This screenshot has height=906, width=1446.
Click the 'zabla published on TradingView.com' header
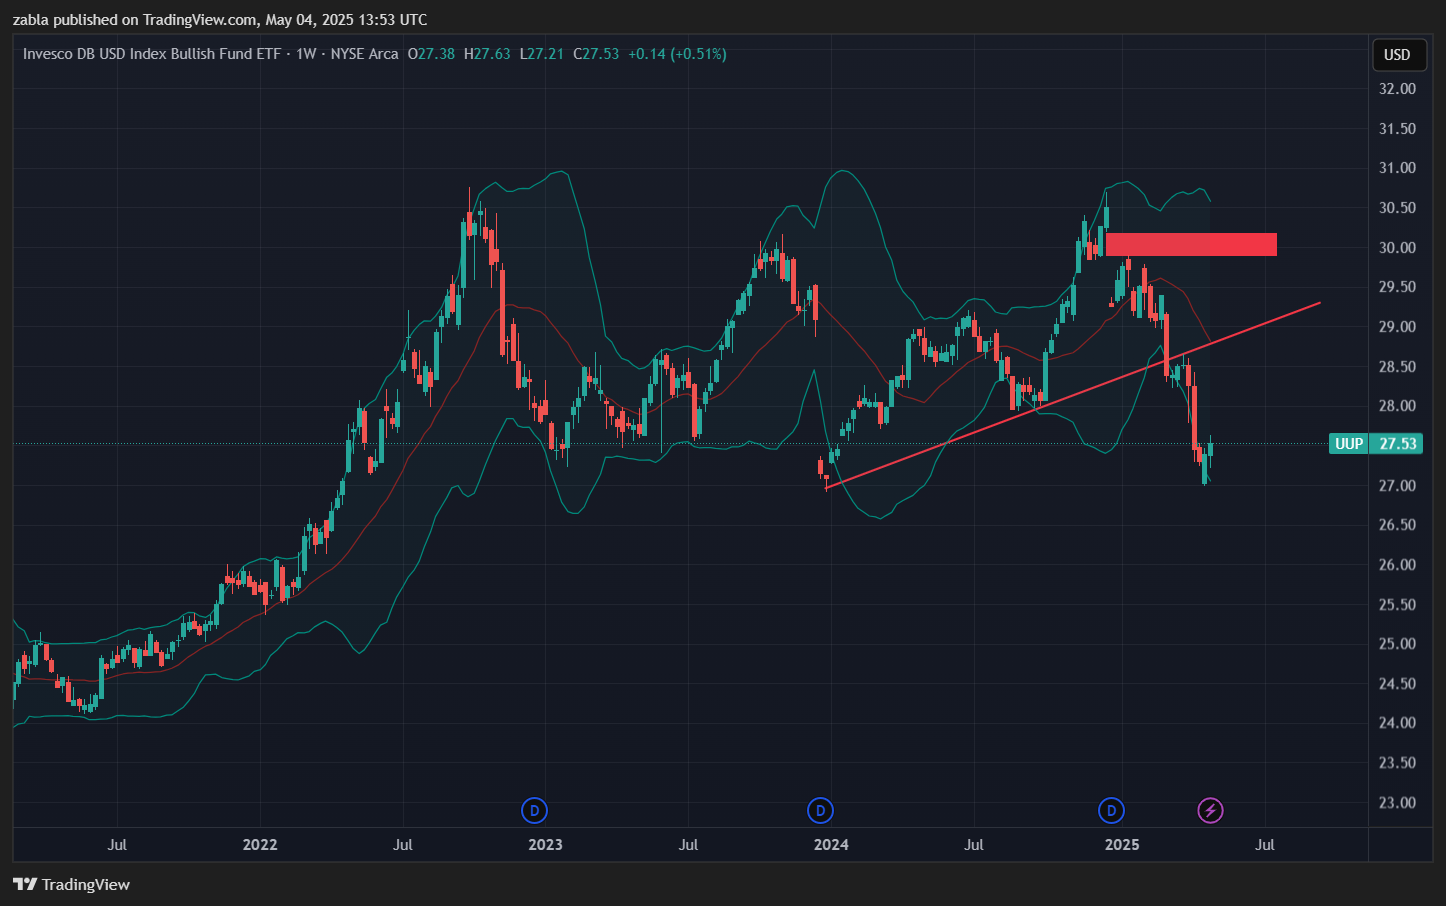[220, 20]
